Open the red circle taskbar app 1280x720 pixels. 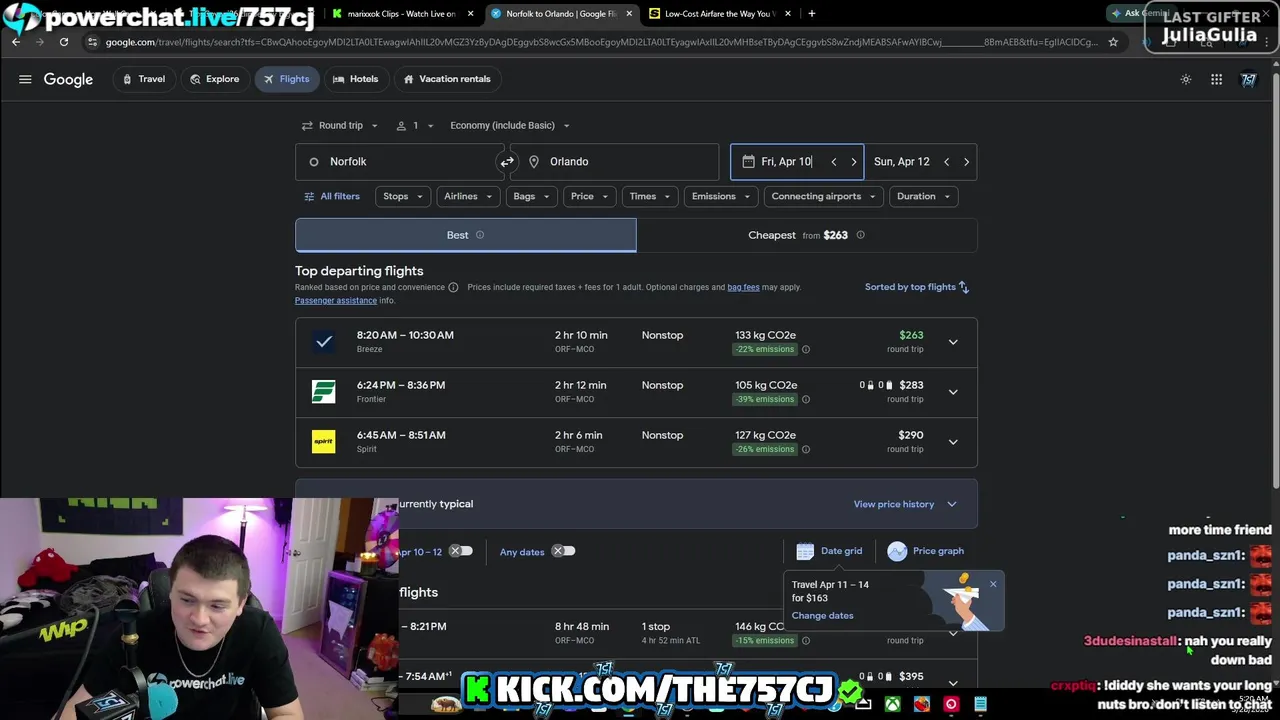(950, 704)
